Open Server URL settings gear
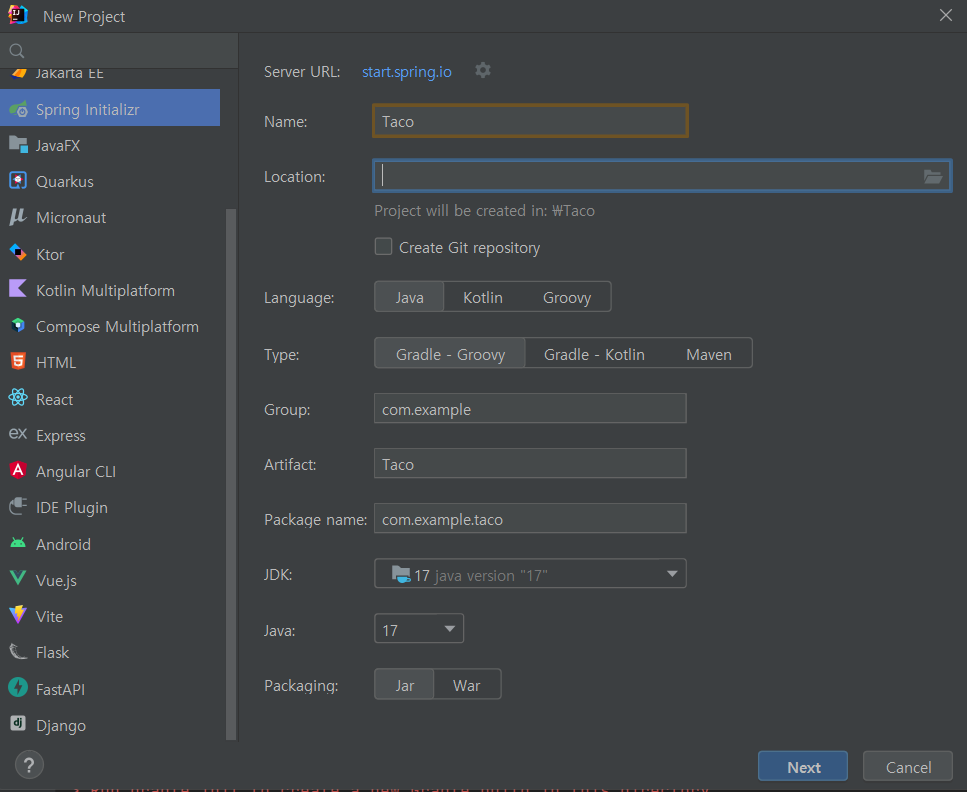The width and height of the screenshot is (967, 792). pos(483,70)
